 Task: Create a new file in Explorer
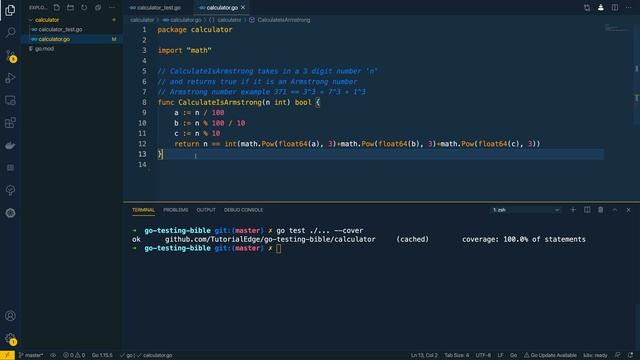pos(57,7)
